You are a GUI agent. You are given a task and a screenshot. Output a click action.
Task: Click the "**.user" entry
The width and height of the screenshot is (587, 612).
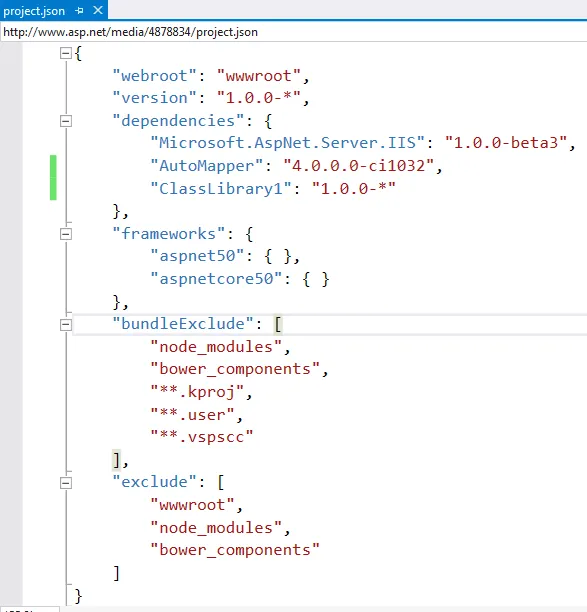click(192, 415)
